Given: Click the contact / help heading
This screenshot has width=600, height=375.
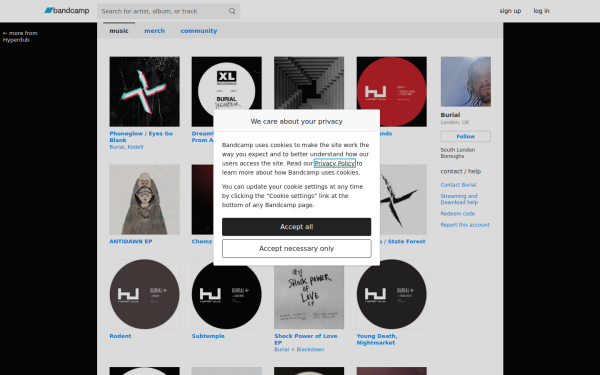Looking at the screenshot, I should coord(461,171).
